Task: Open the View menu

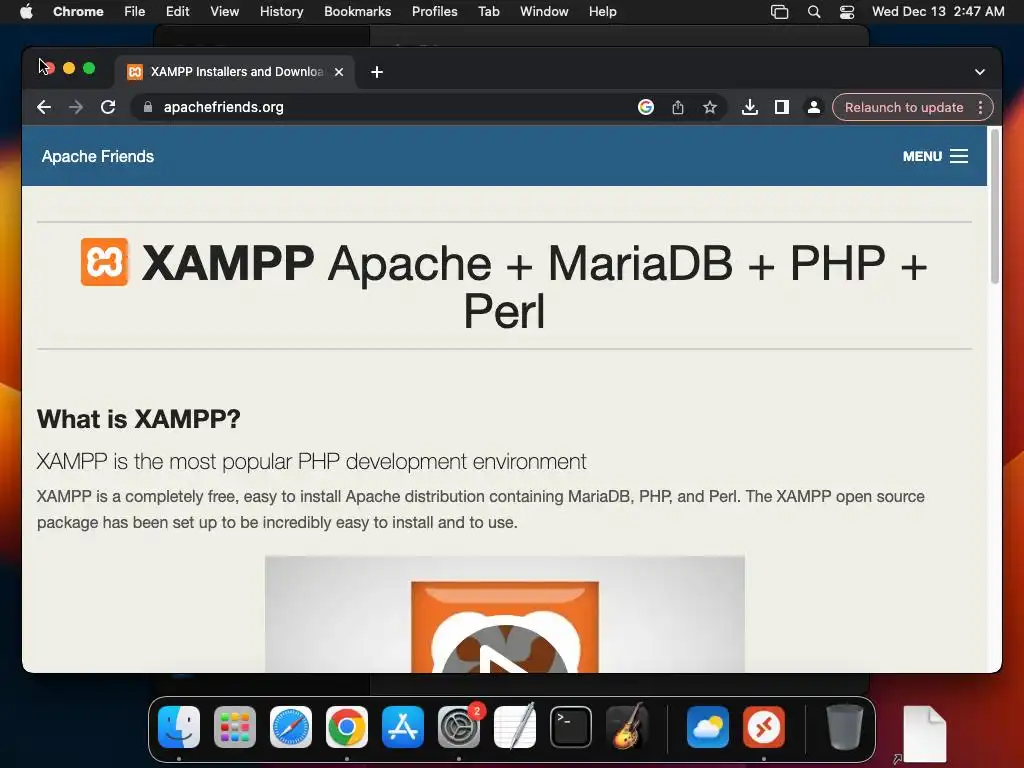Action: (x=224, y=12)
